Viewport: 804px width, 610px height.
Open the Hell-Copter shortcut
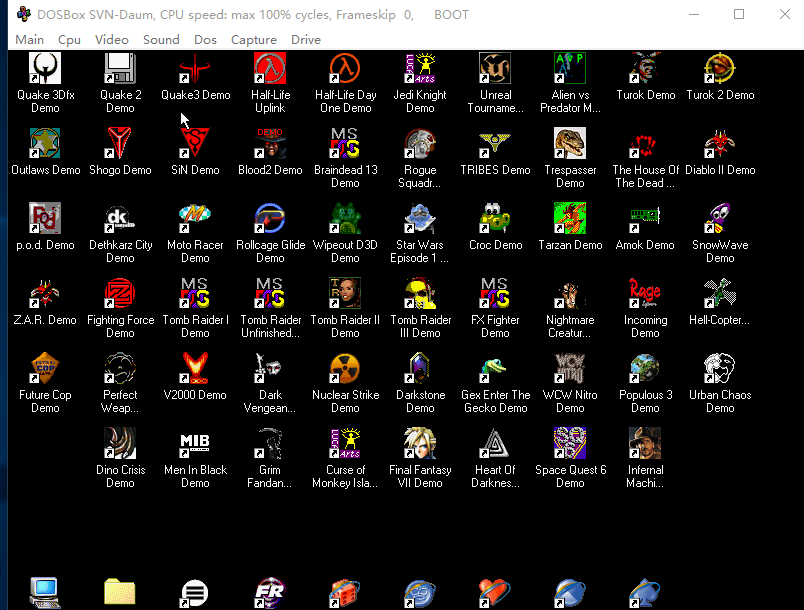(x=720, y=293)
